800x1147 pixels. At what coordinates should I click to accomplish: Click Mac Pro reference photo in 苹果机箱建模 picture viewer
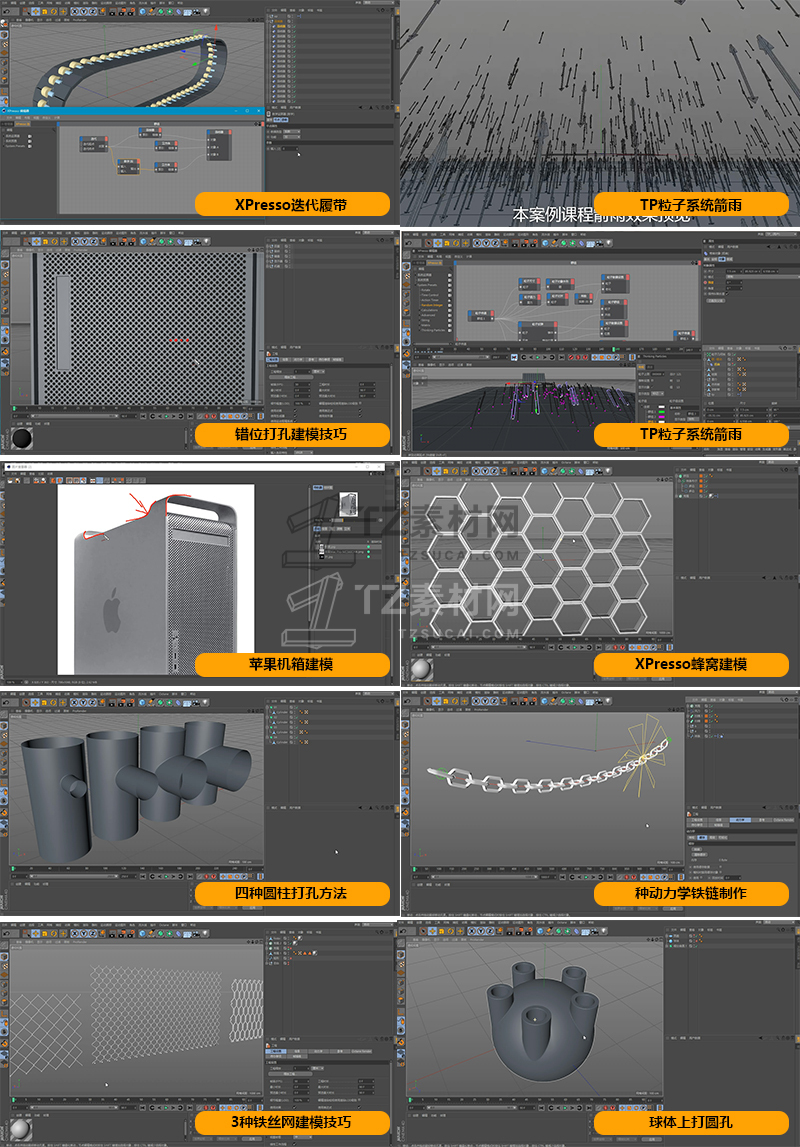point(156,579)
